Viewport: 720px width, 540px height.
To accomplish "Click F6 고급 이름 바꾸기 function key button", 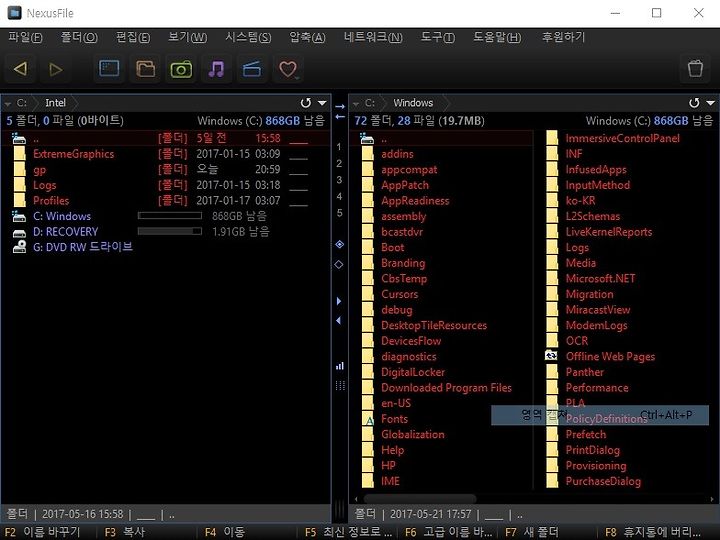I will pos(449,532).
